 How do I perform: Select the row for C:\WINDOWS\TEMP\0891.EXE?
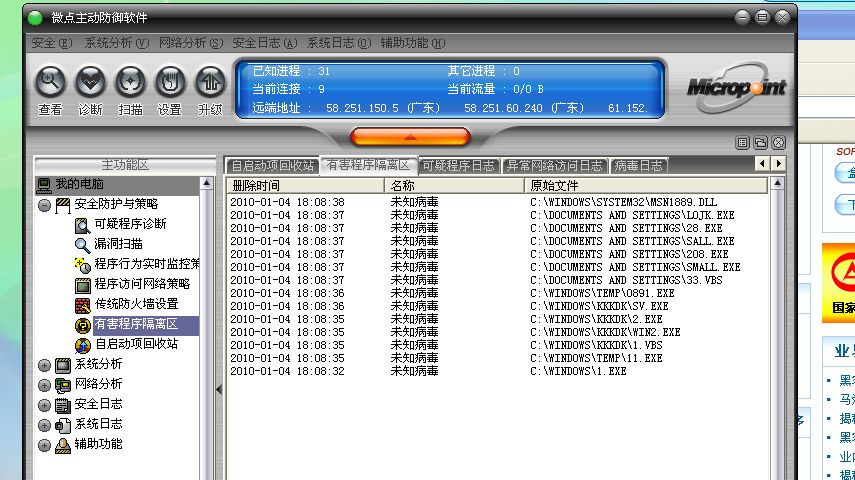(x=497, y=293)
